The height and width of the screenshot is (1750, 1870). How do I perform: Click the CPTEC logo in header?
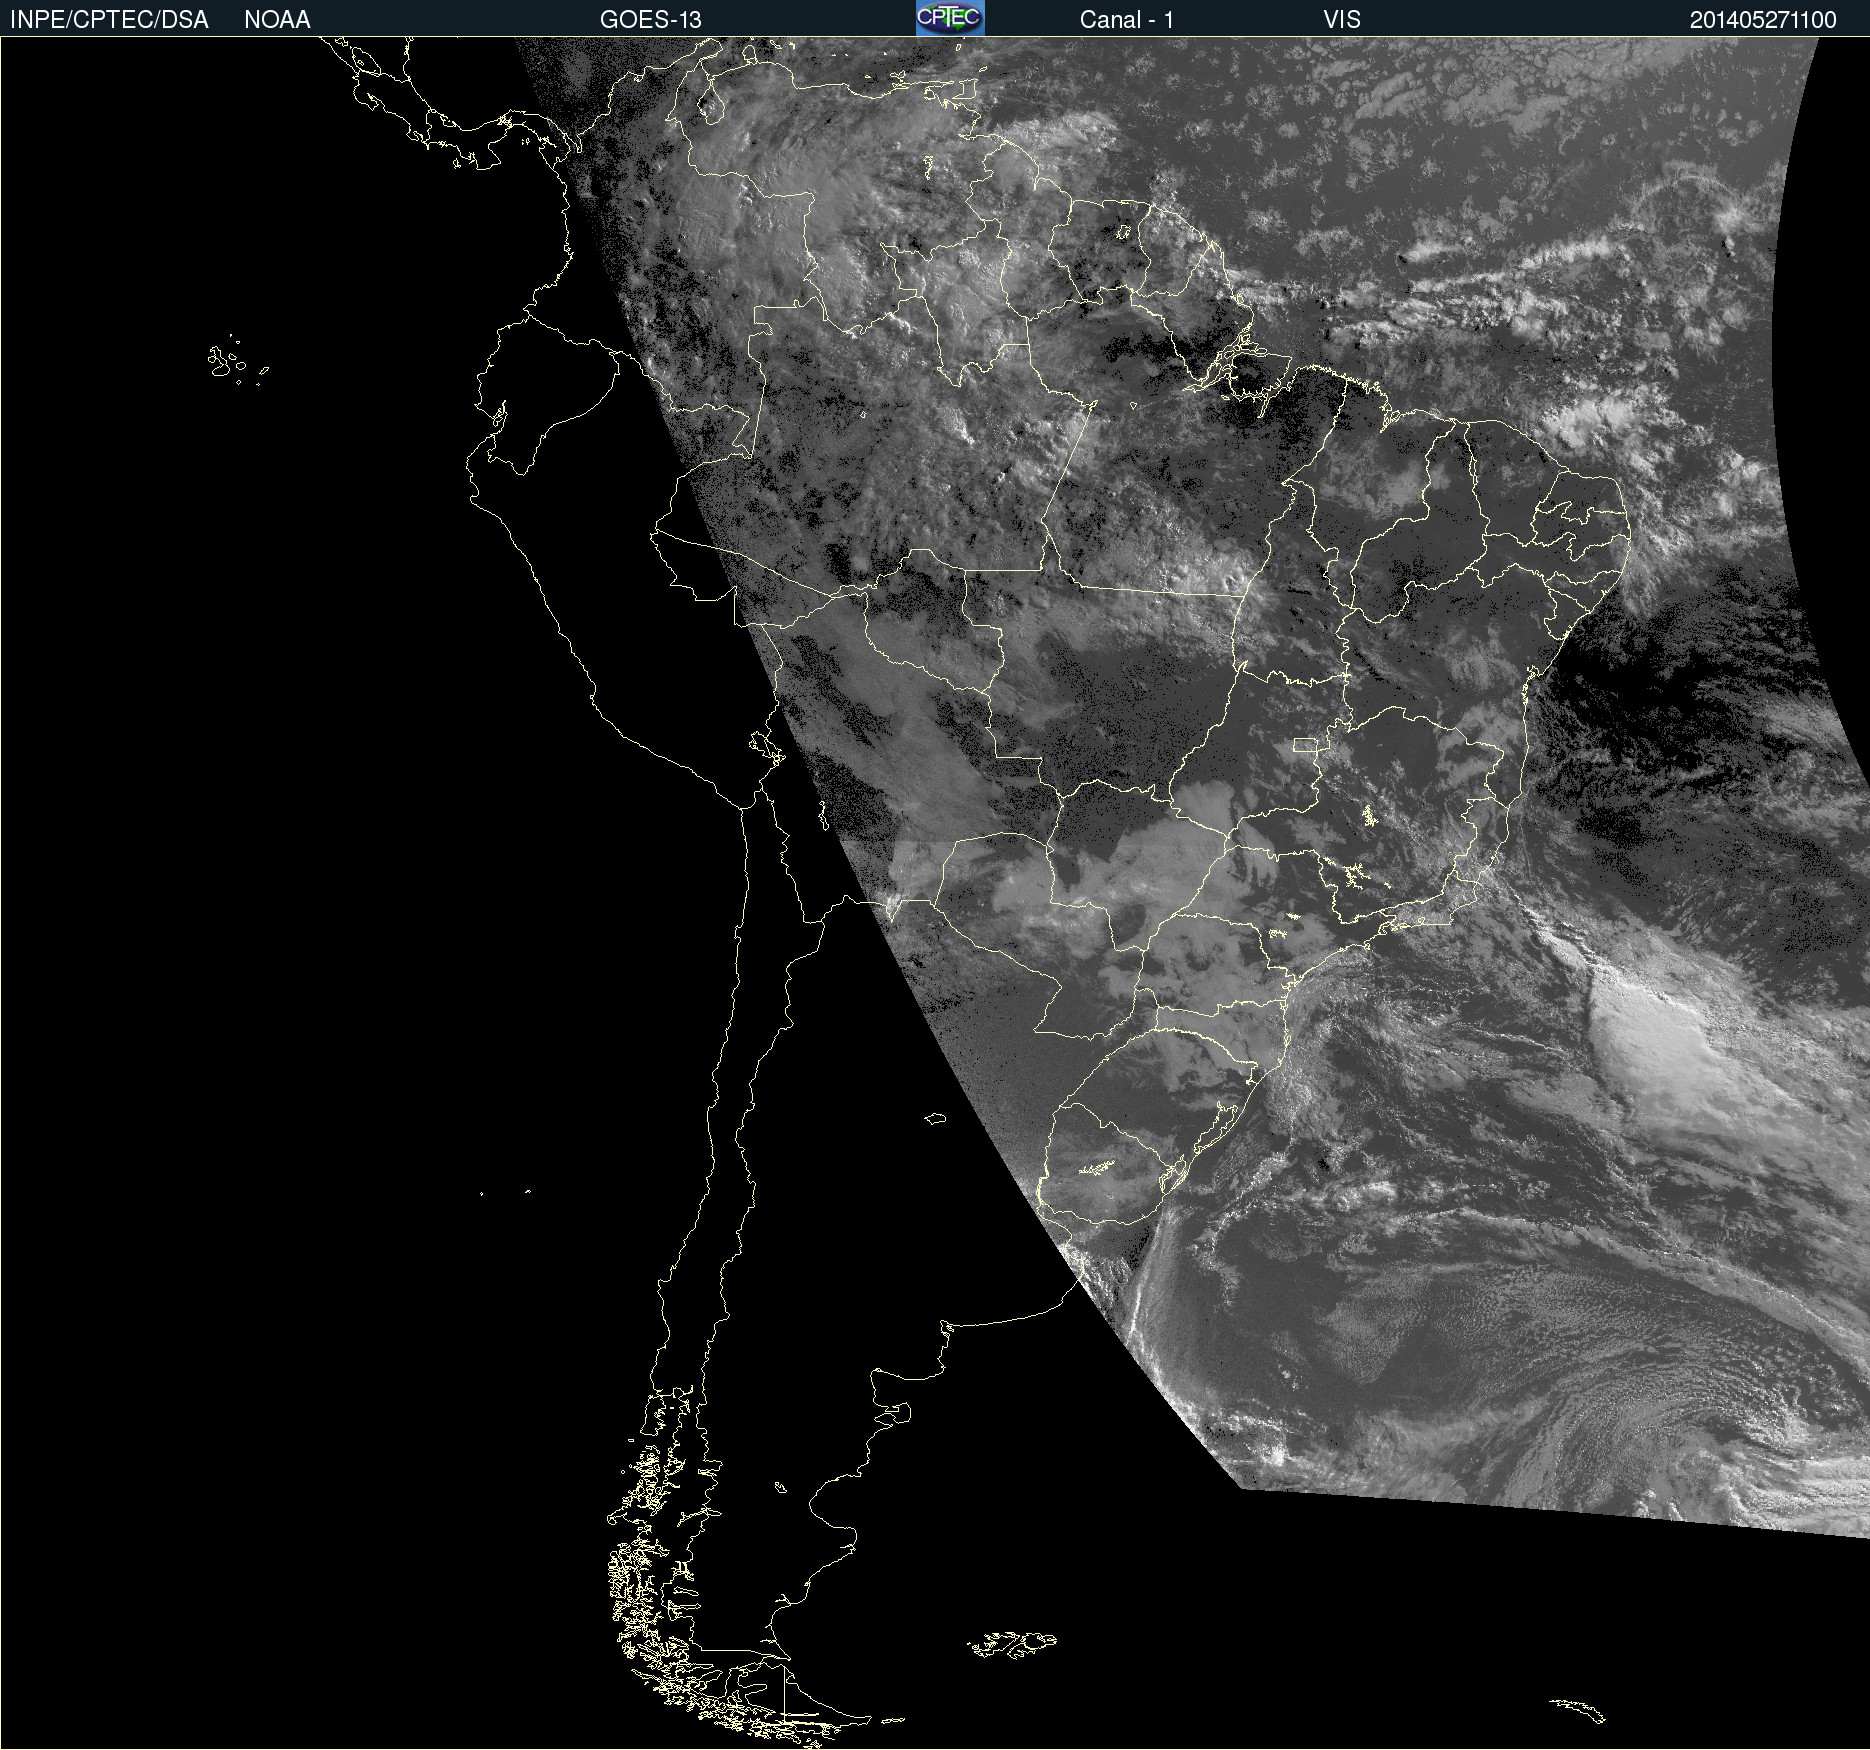coord(950,18)
